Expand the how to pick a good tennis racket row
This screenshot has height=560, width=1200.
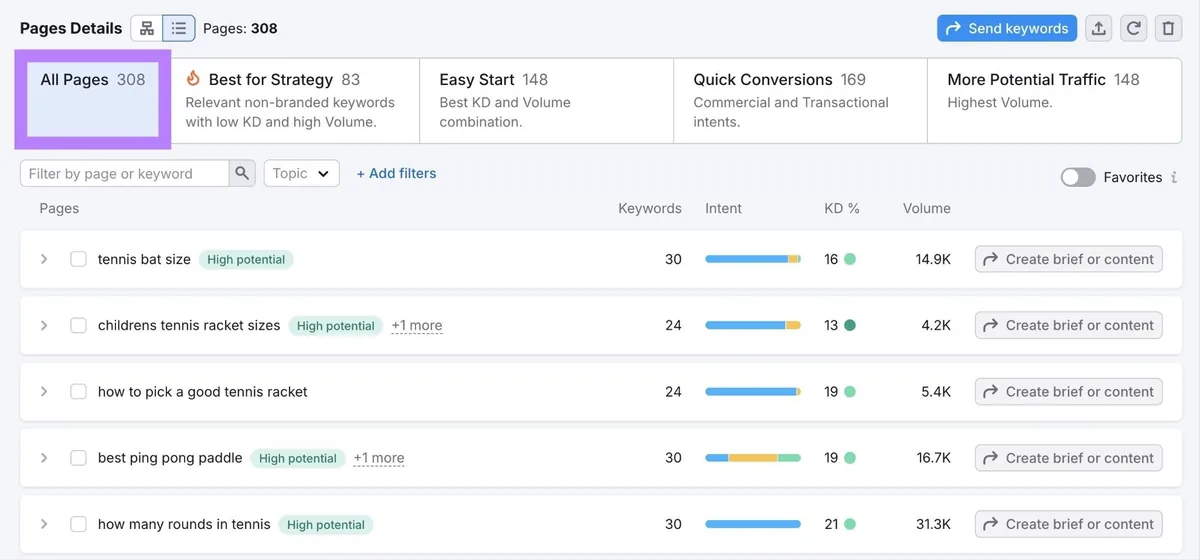(44, 392)
